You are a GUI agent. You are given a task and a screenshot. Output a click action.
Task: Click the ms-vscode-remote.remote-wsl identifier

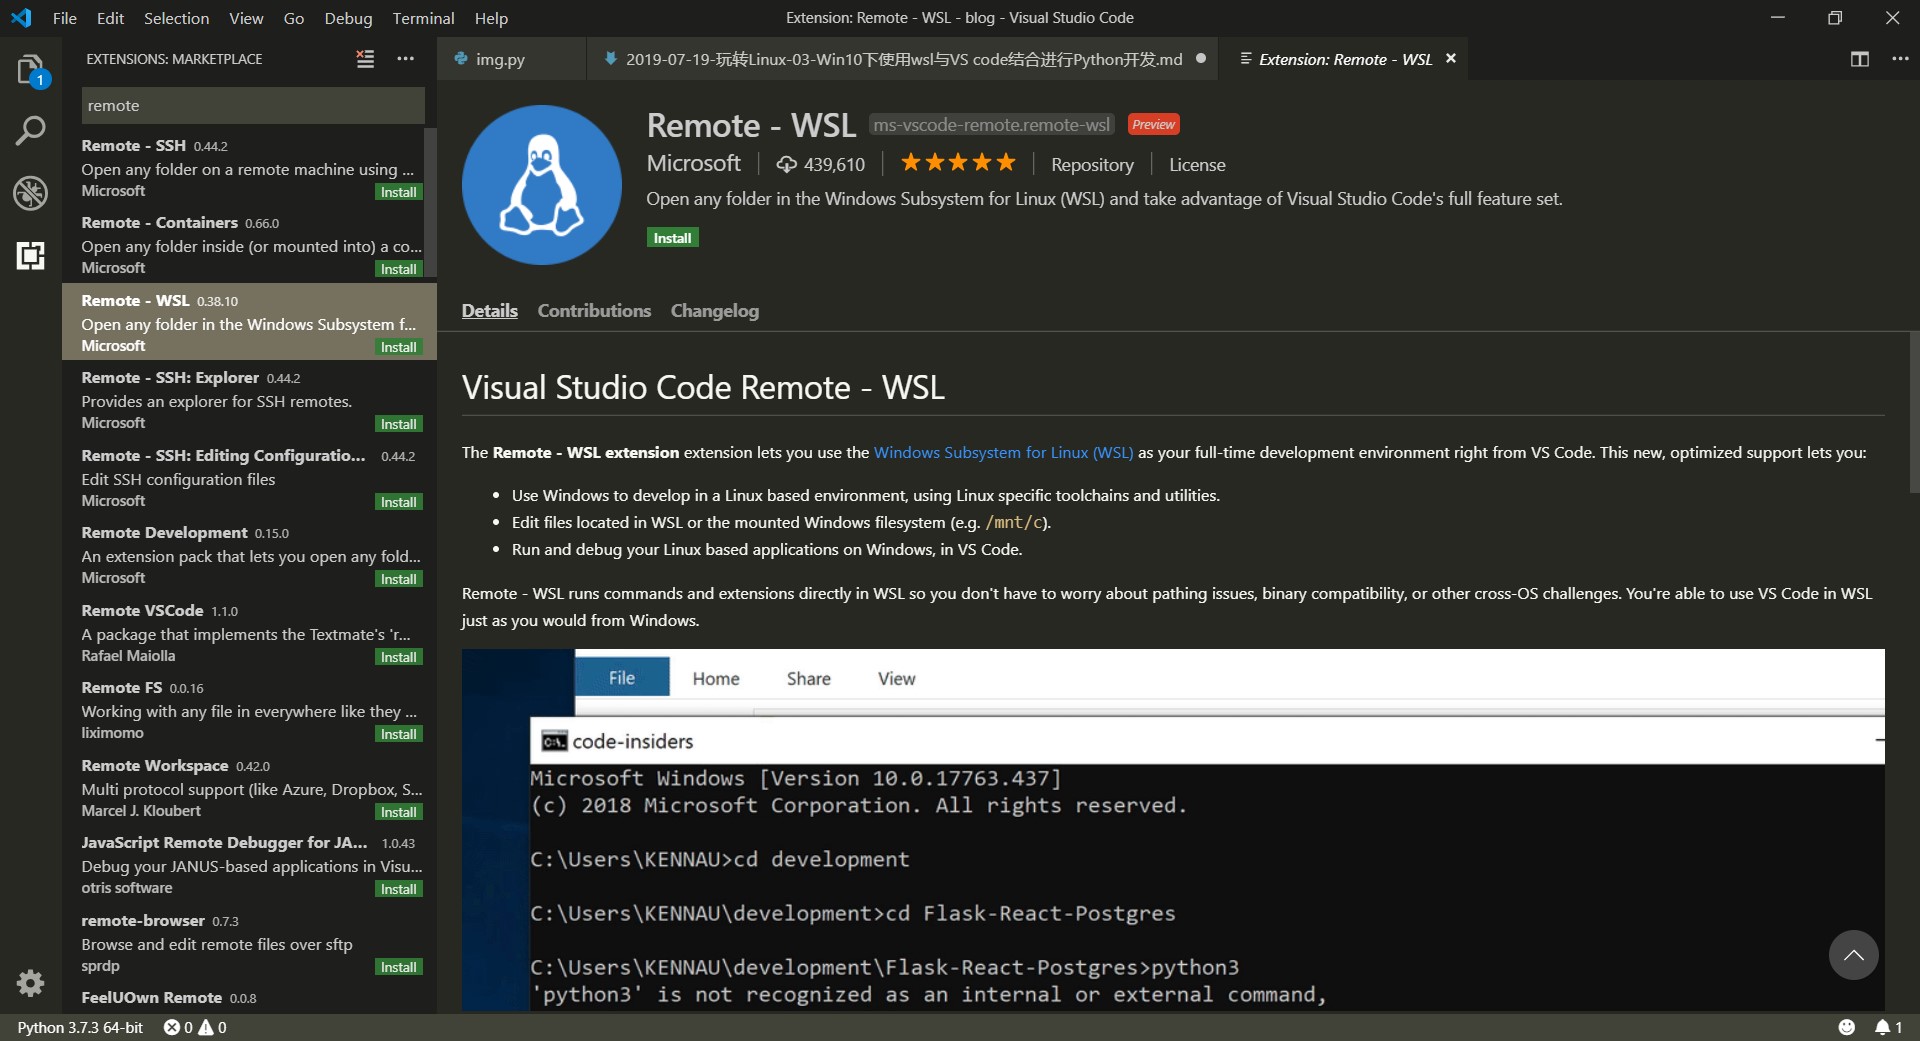[991, 125]
